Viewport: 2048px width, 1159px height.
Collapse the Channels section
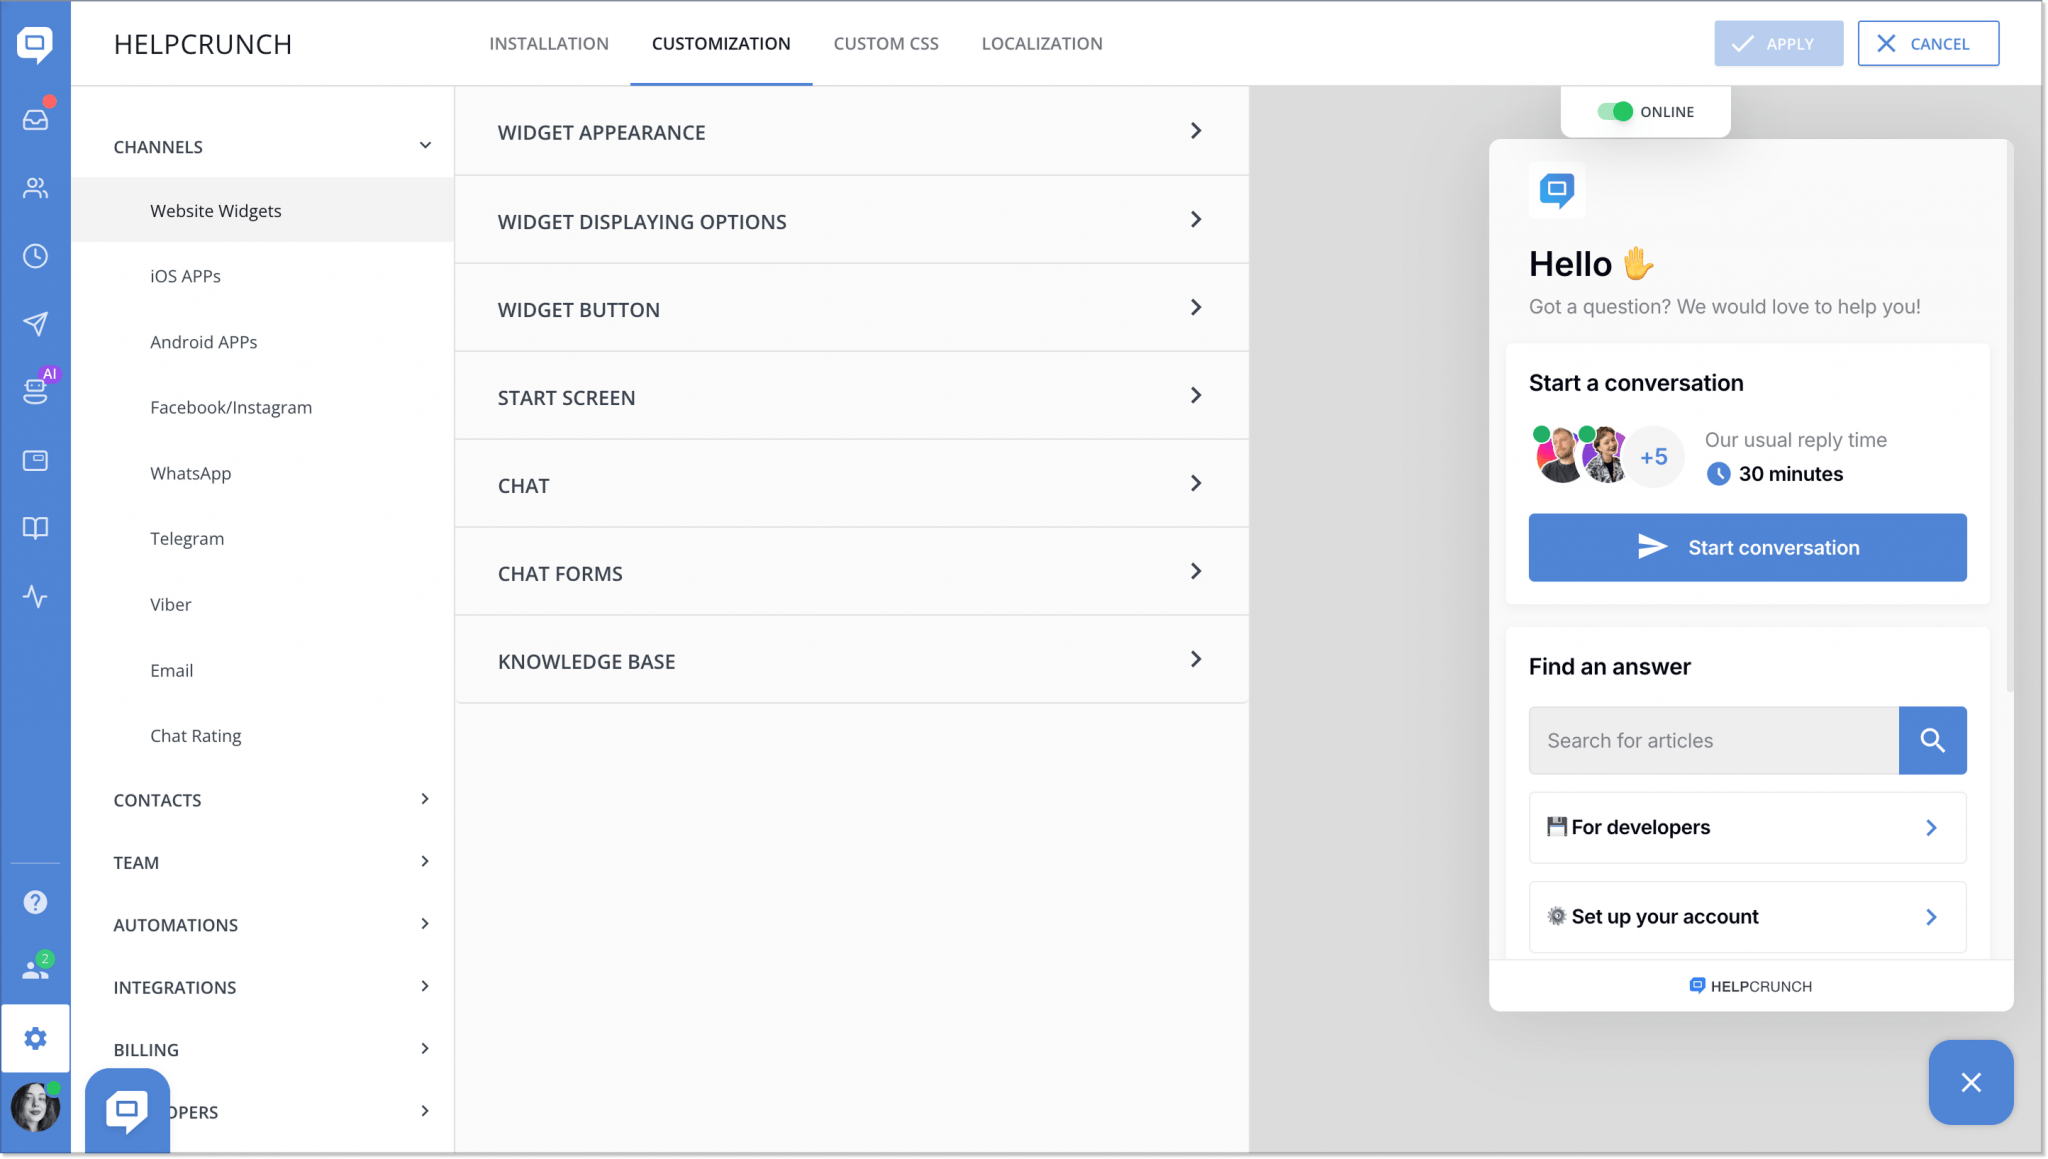425,146
